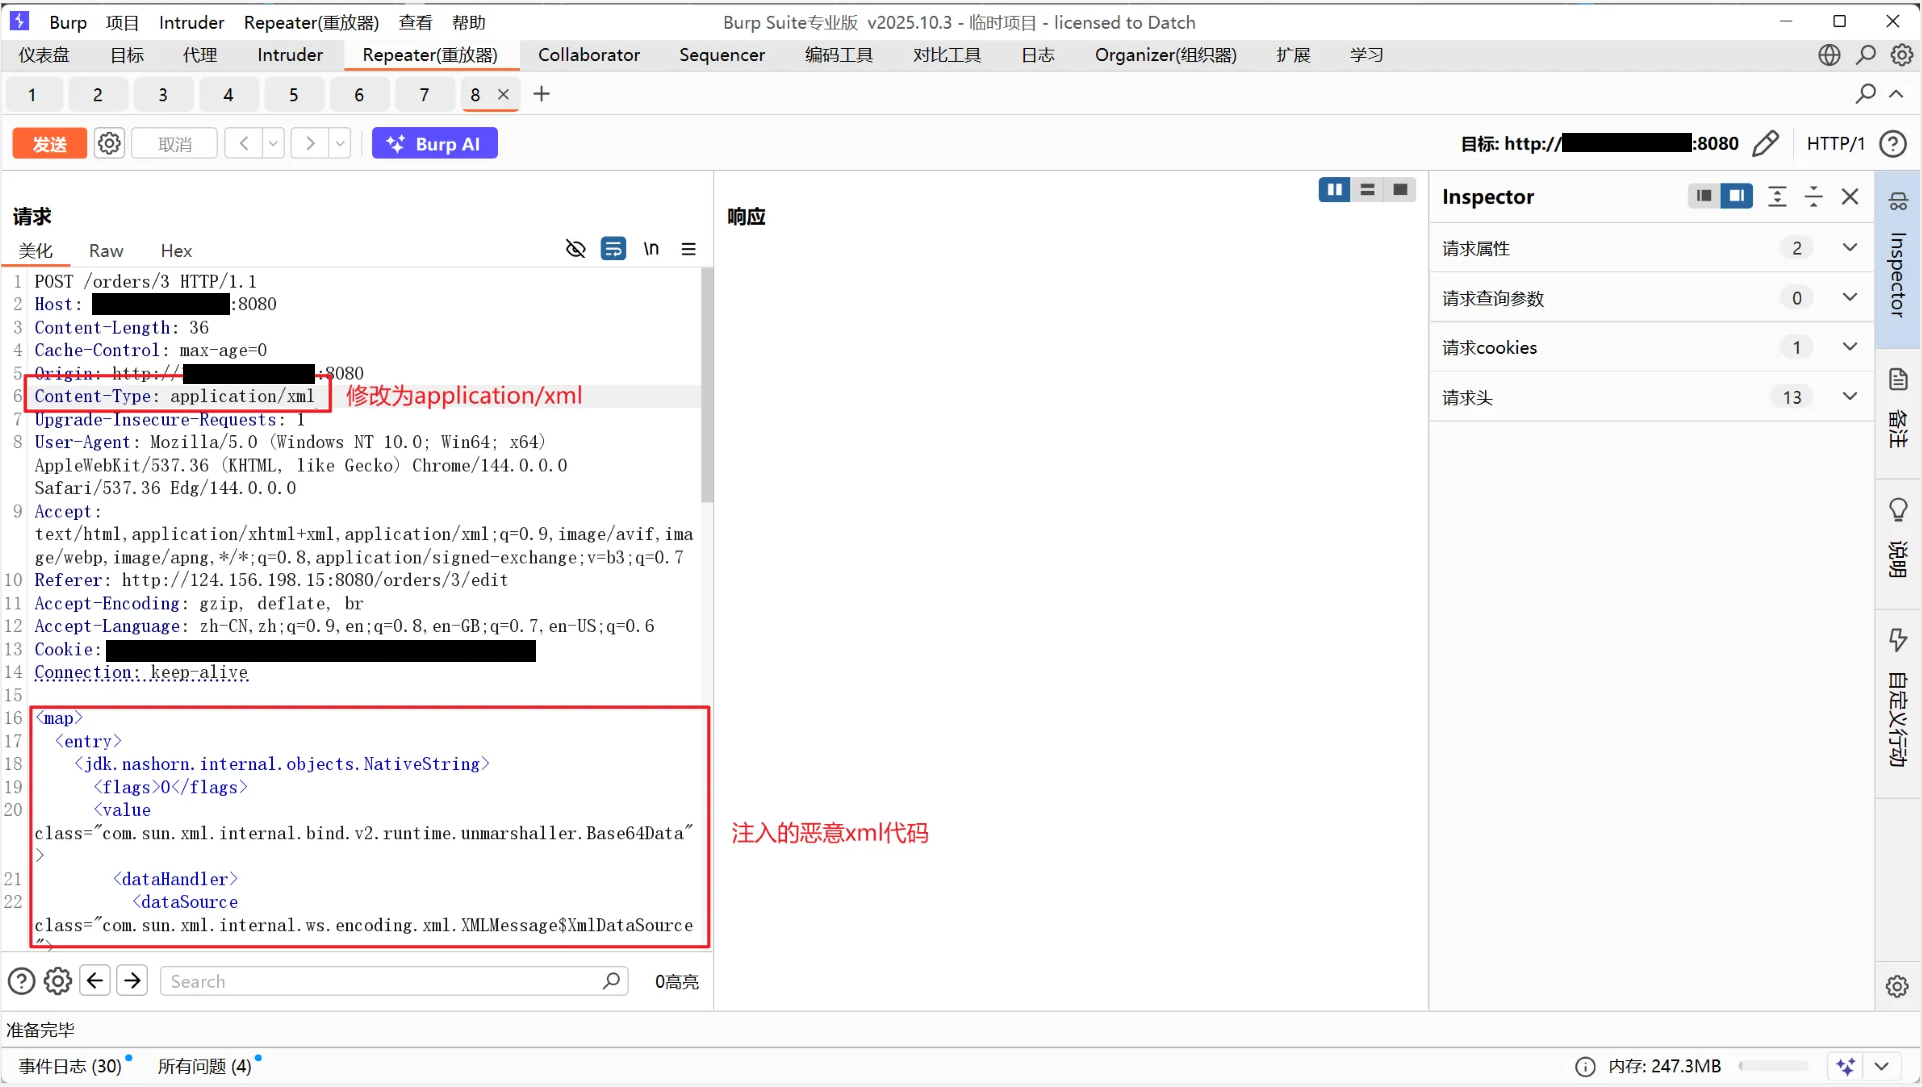The height and width of the screenshot is (1087, 1922).
Task: Jump to next search match arrow
Action: point(132,981)
